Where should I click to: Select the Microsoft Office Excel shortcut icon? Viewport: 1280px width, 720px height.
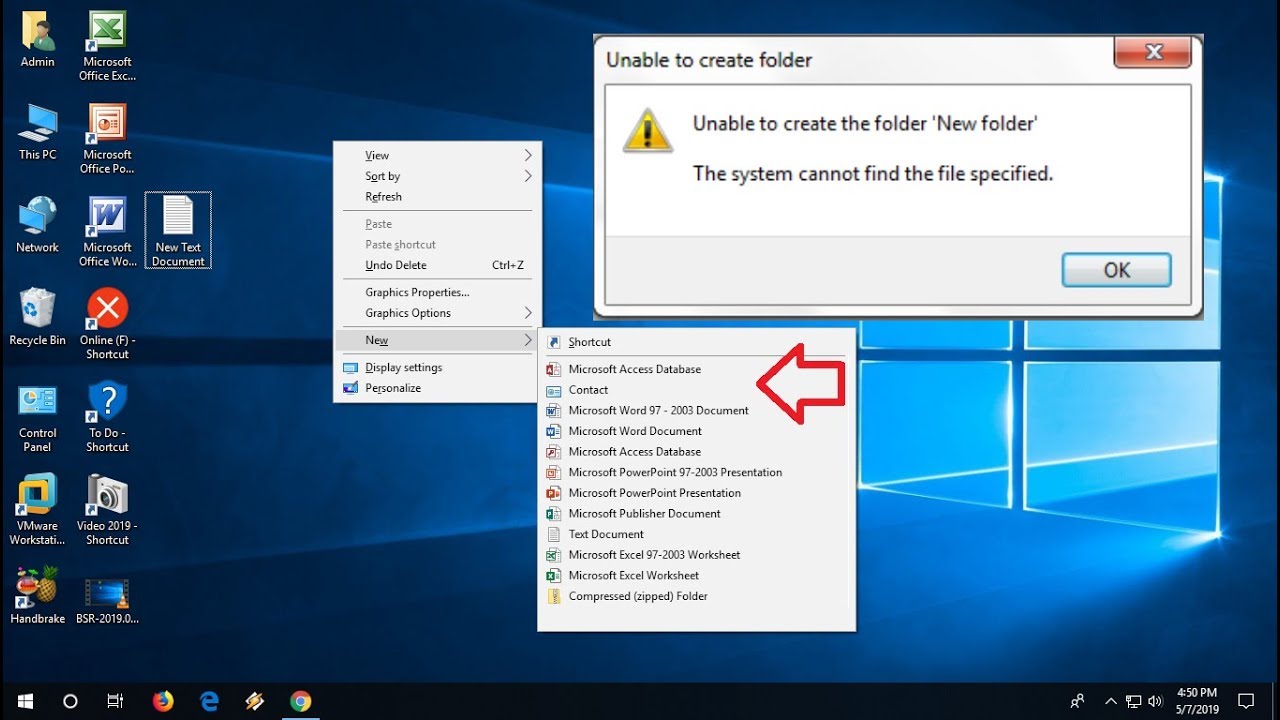[x=107, y=47]
